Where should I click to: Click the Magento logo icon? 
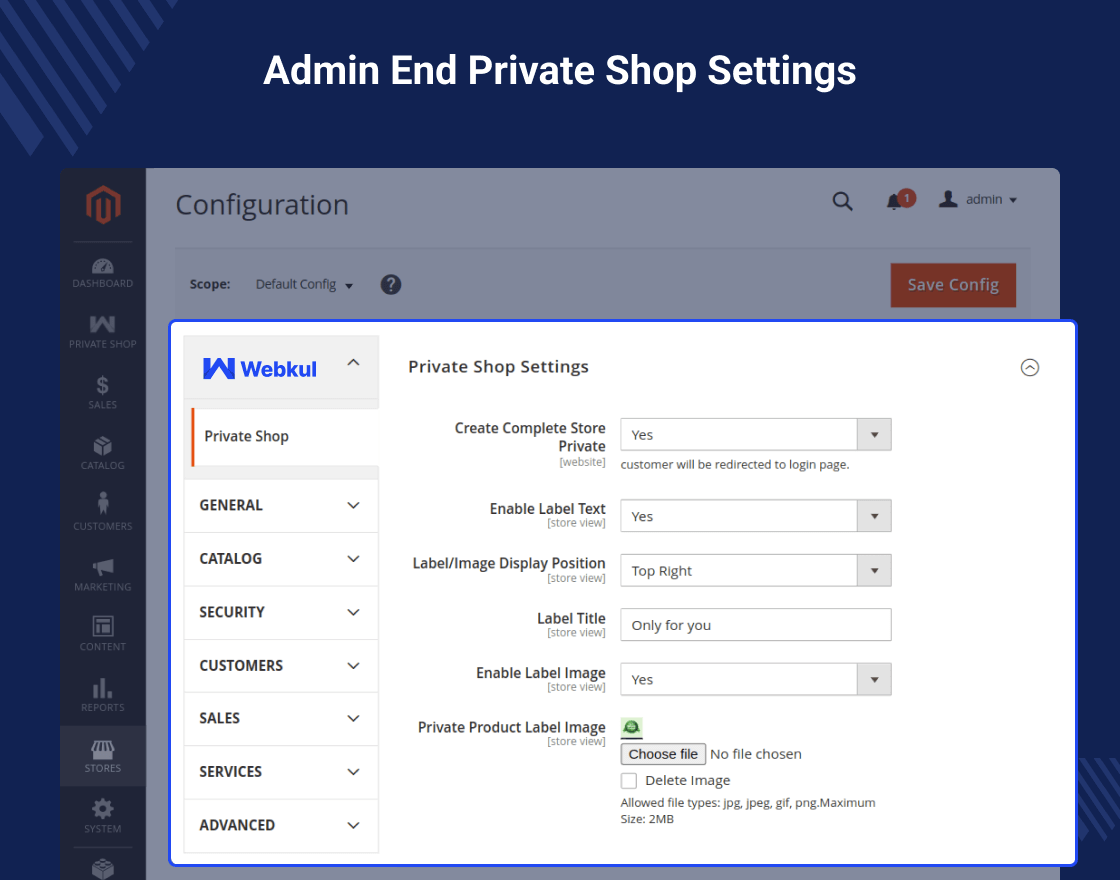[x=103, y=204]
